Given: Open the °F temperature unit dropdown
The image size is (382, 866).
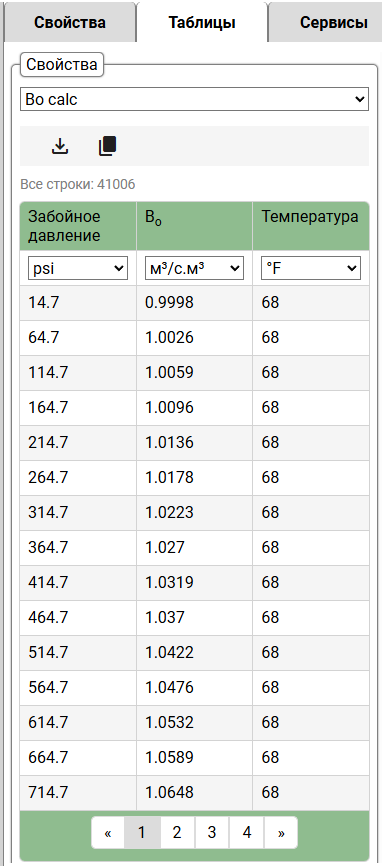Looking at the screenshot, I should (311, 268).
